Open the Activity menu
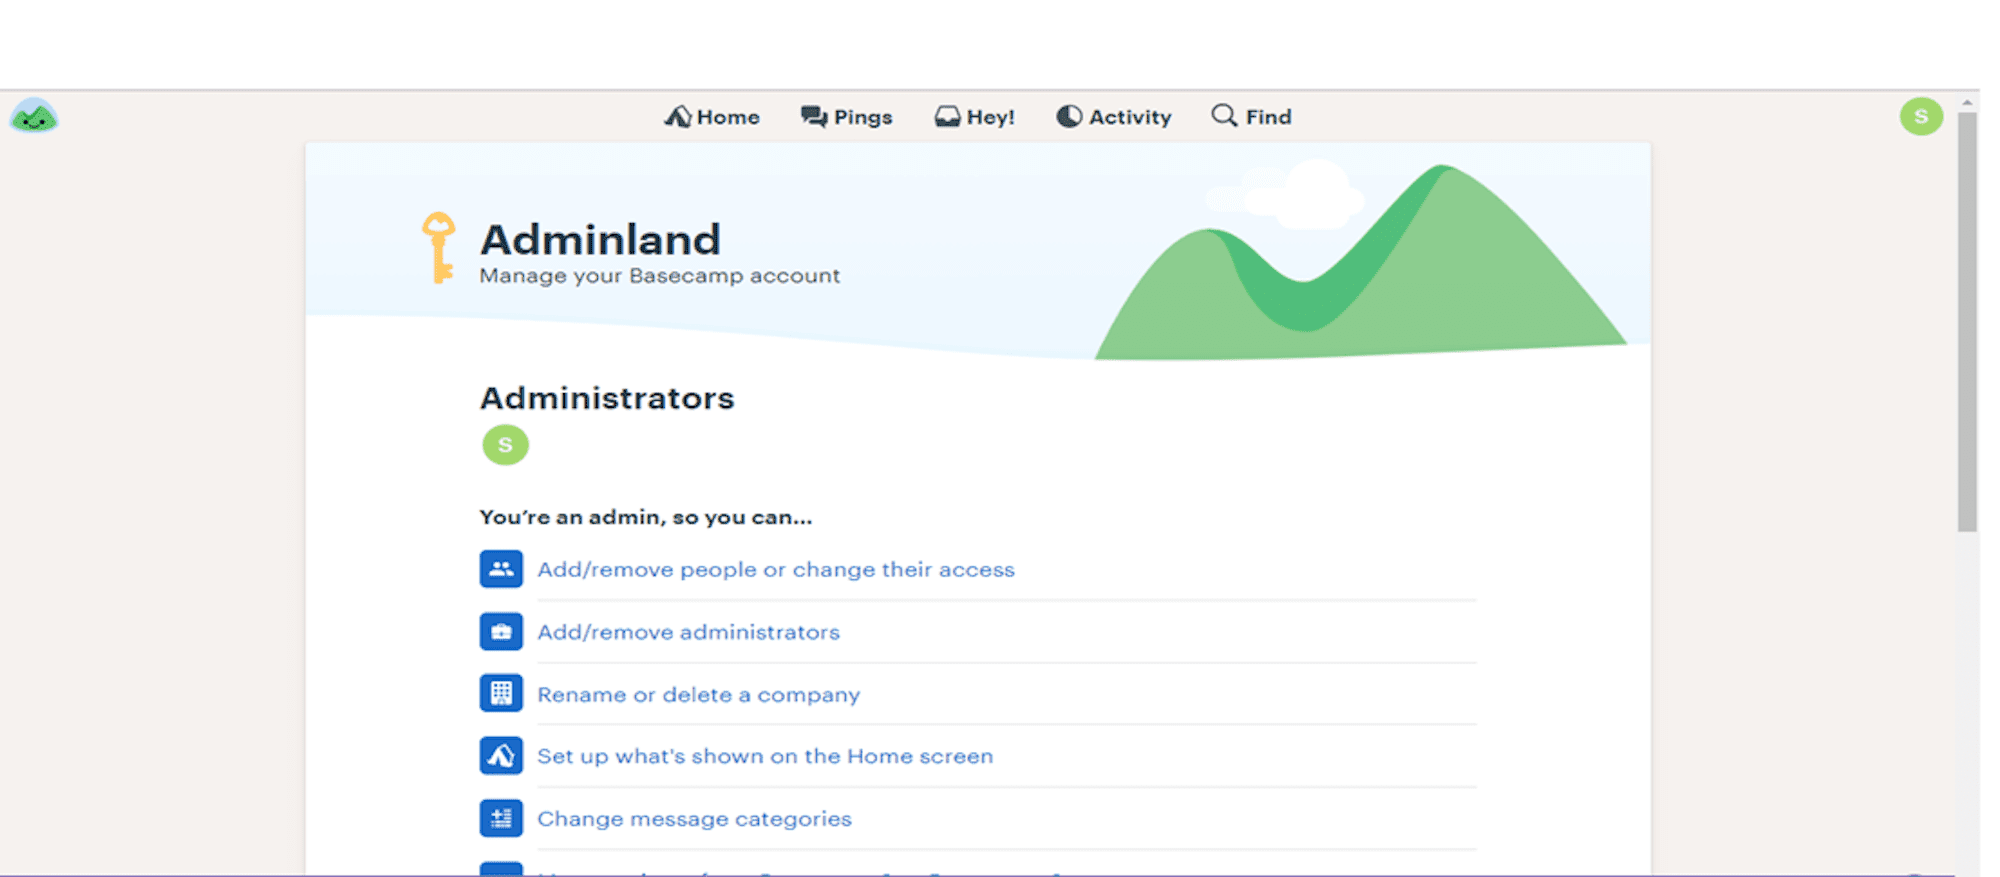 click(1113, 117)
